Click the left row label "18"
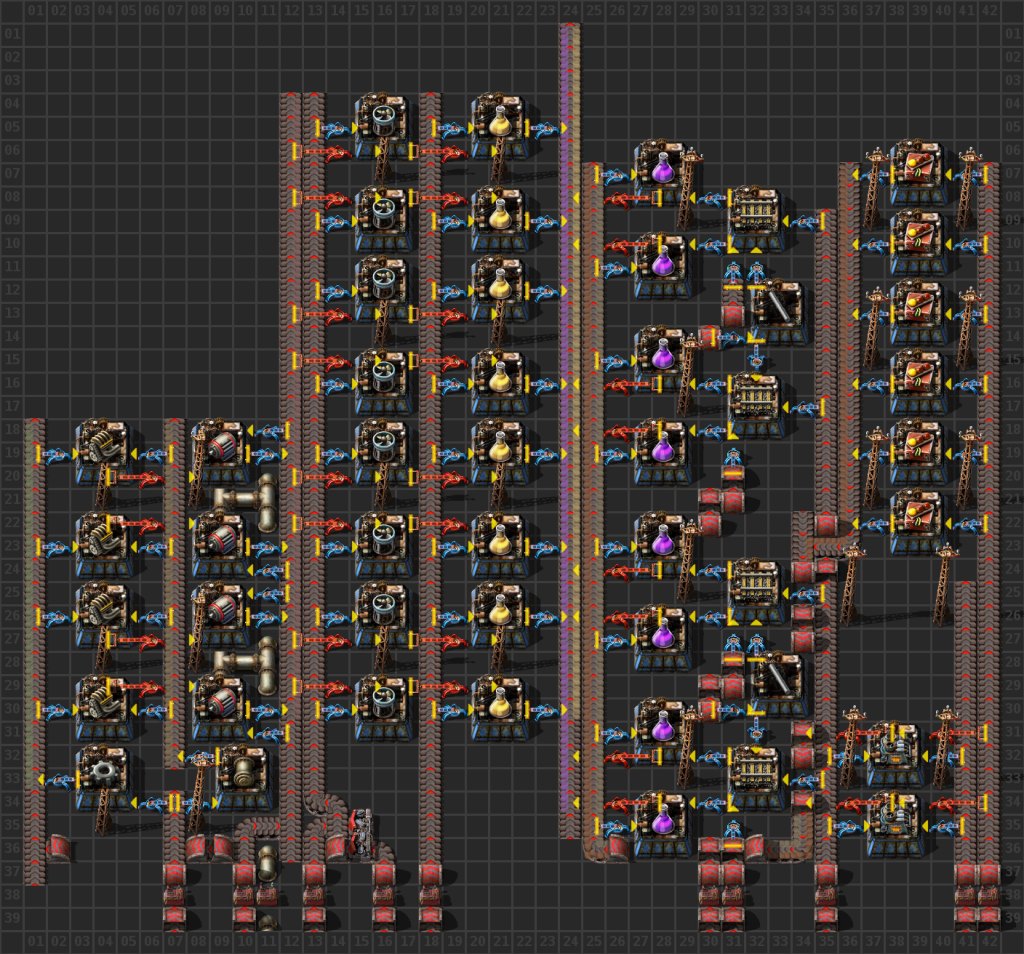The width and height of the screenshot is (1024, 954). point(11,430)
